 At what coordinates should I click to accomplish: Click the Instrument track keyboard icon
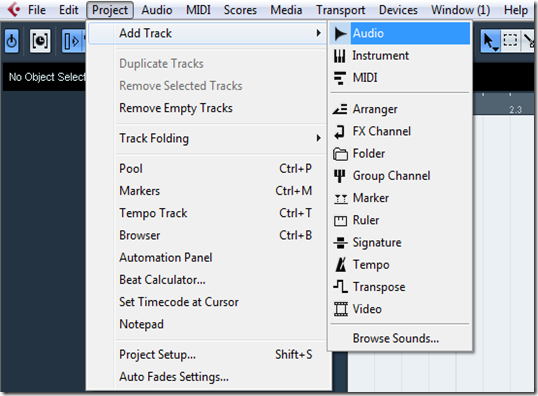[x=340, y=56]
